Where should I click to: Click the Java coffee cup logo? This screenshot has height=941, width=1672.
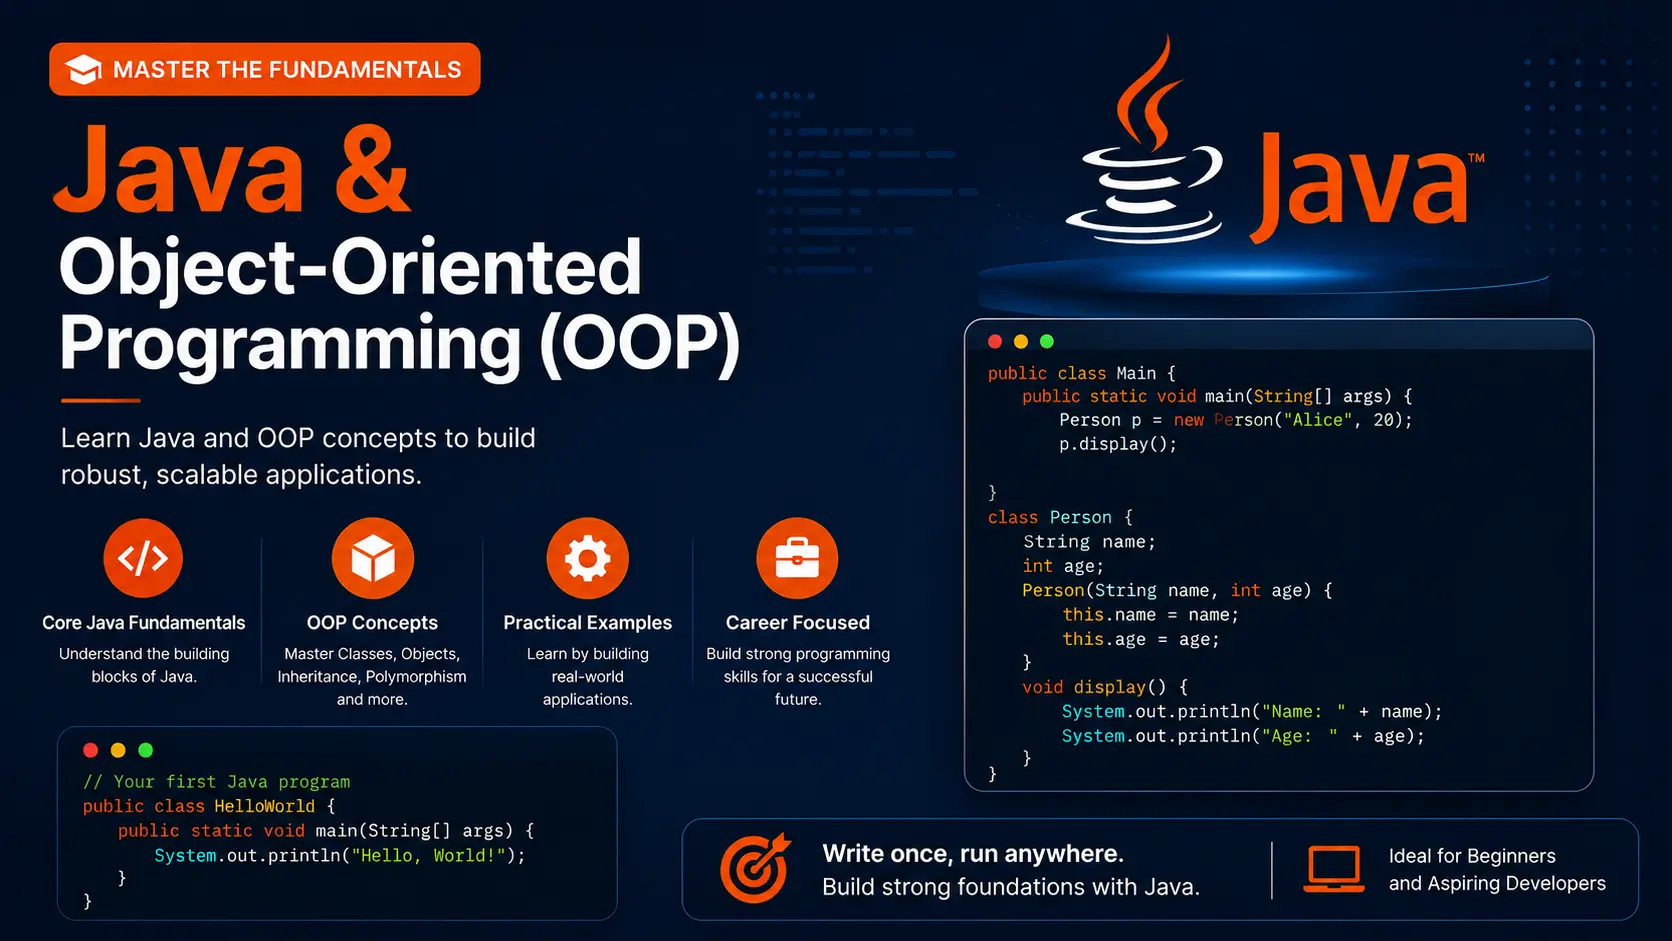(1146, 139)
